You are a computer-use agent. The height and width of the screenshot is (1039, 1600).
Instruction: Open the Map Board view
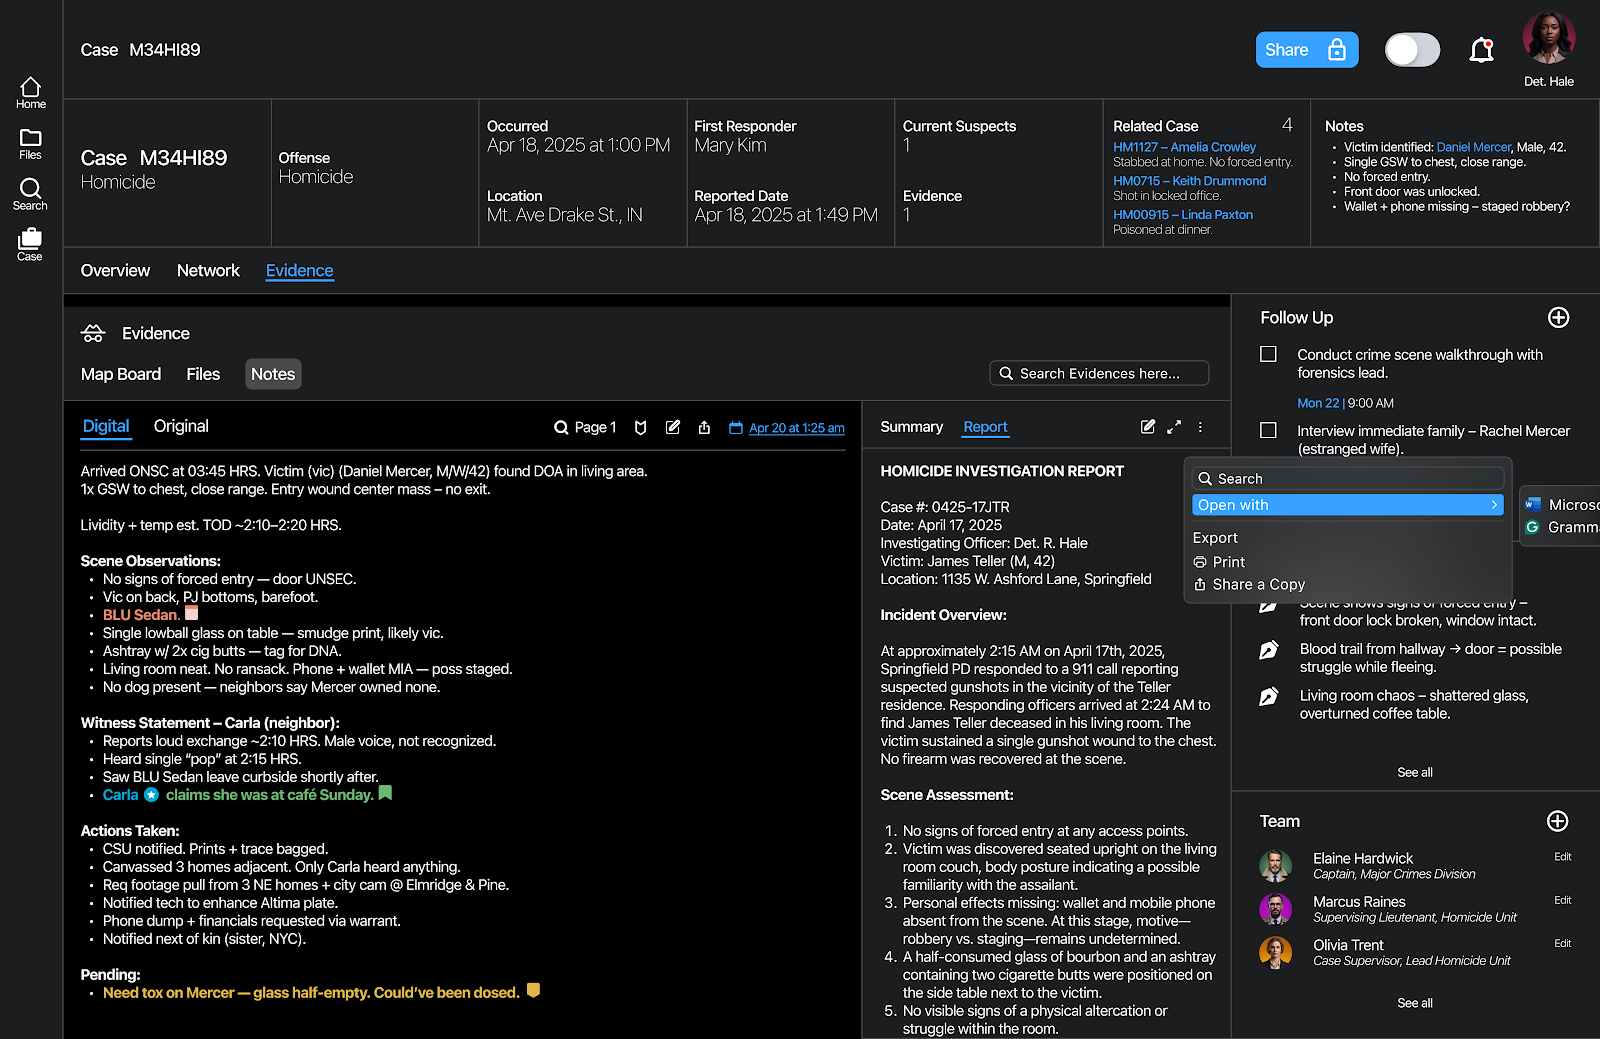[121, 374]
